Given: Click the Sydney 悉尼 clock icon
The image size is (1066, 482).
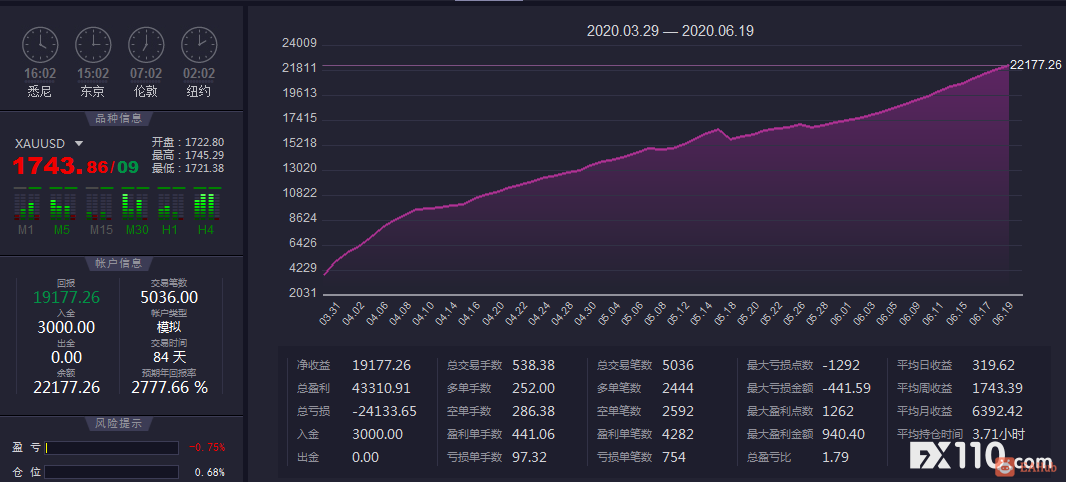Looking at the screenshot, I should [x=40, y=45].
